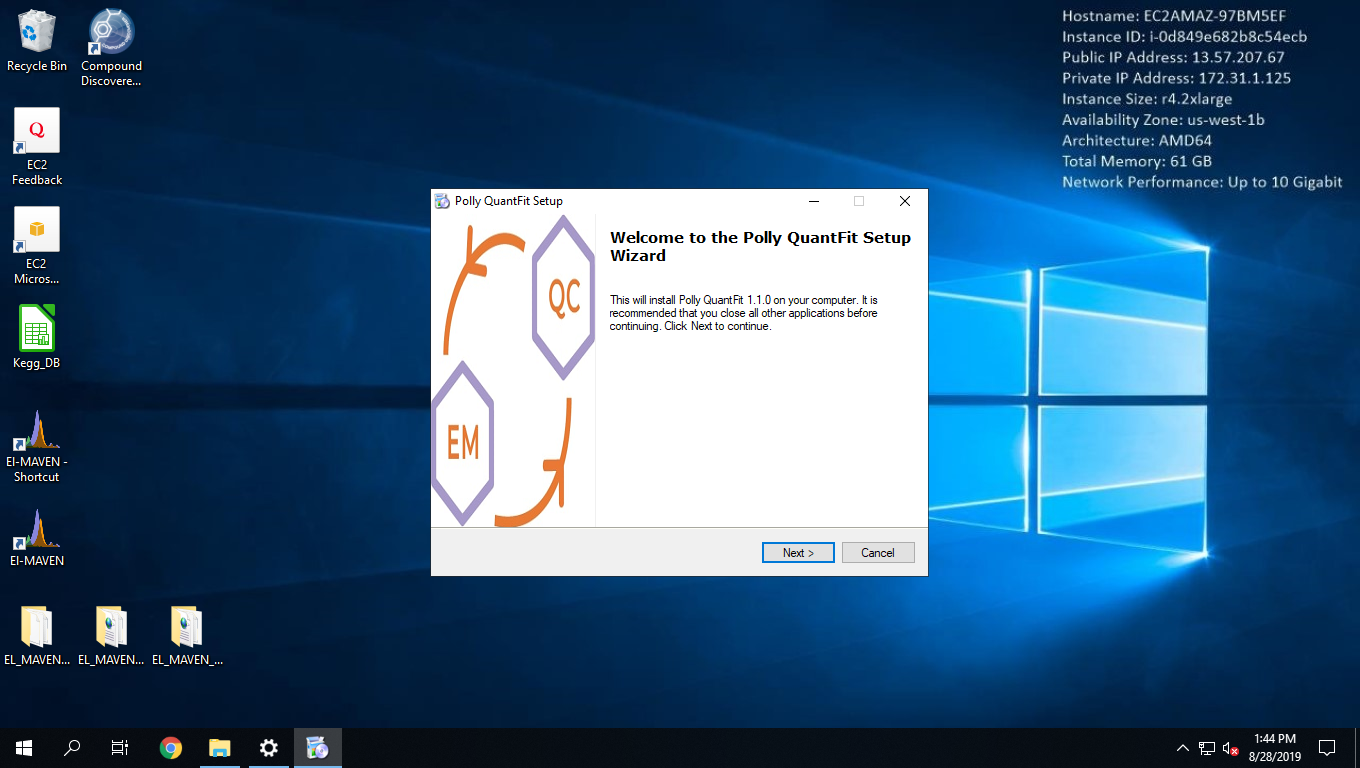Screen dimensions: 1360x768
Task: Click the 'Hostname: EC2AMAZ-97BM5EF' desktop text
Action: click(x=1174, y=16)
